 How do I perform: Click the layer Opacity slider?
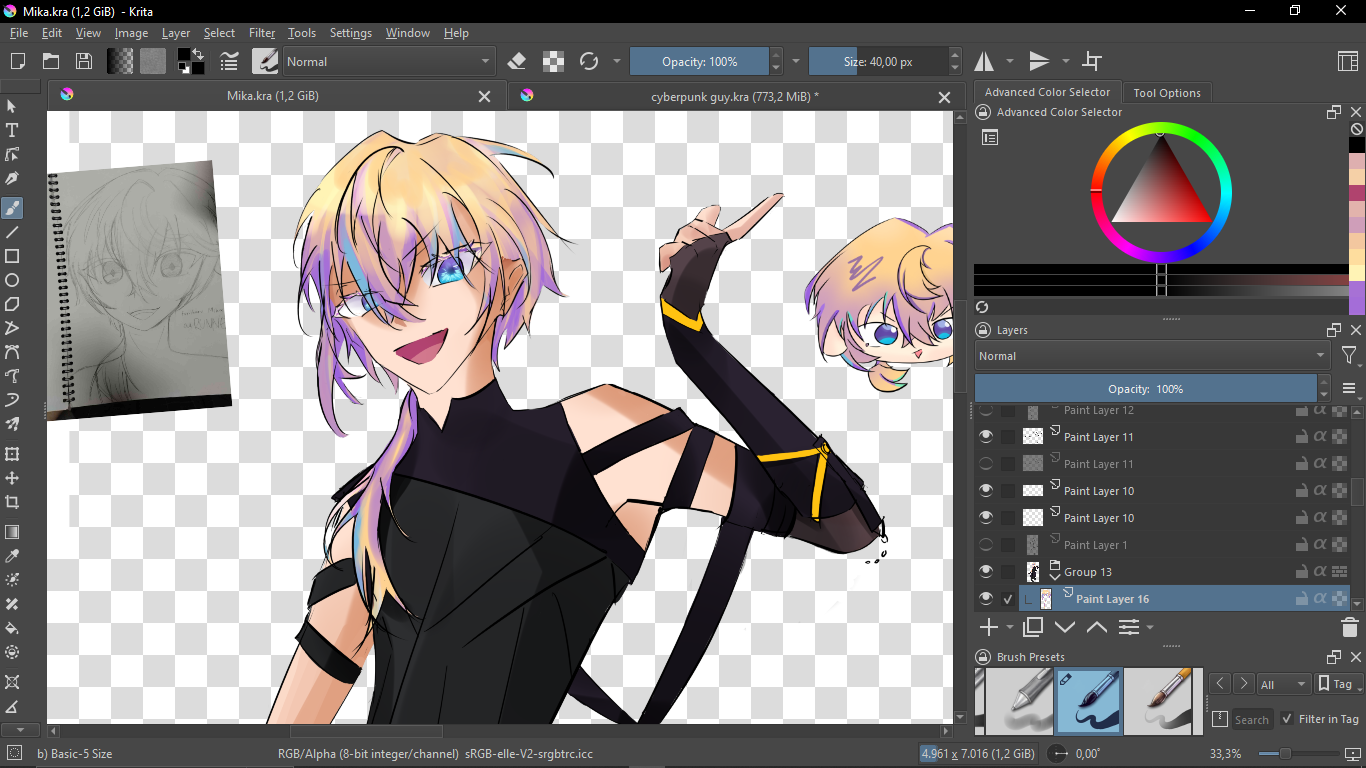[x=1145, y=389]
